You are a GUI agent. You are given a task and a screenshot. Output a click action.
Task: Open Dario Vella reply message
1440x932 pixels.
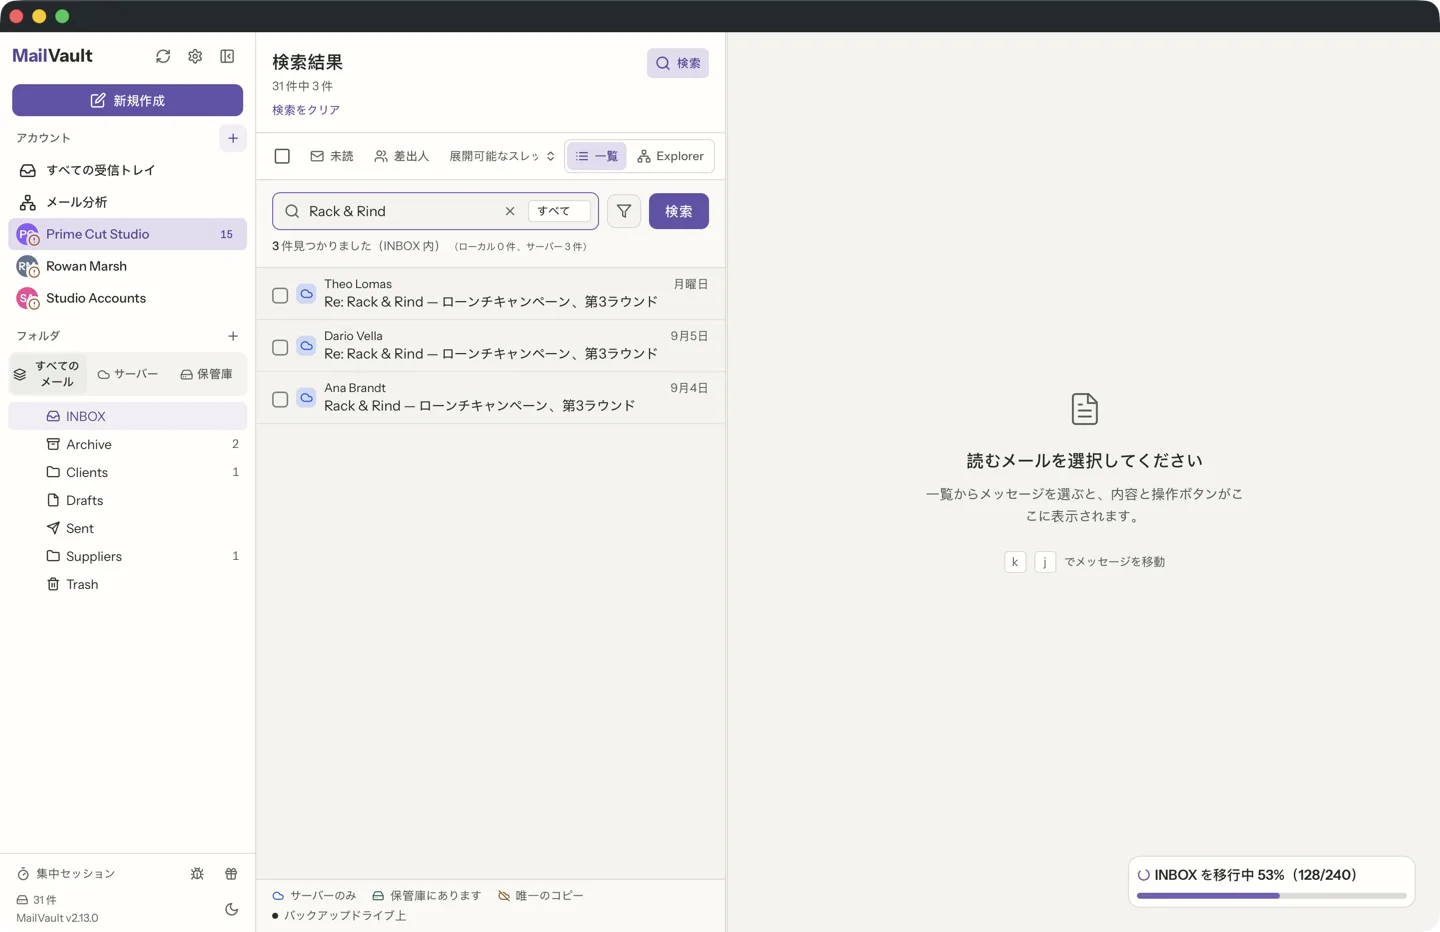[x=491, y=345]
